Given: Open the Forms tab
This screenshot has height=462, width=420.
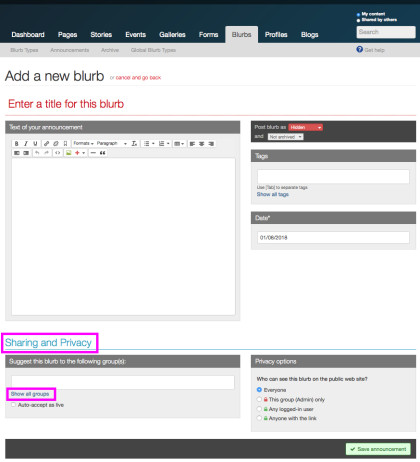Looking at the screenshot, I should coord(209,35).
